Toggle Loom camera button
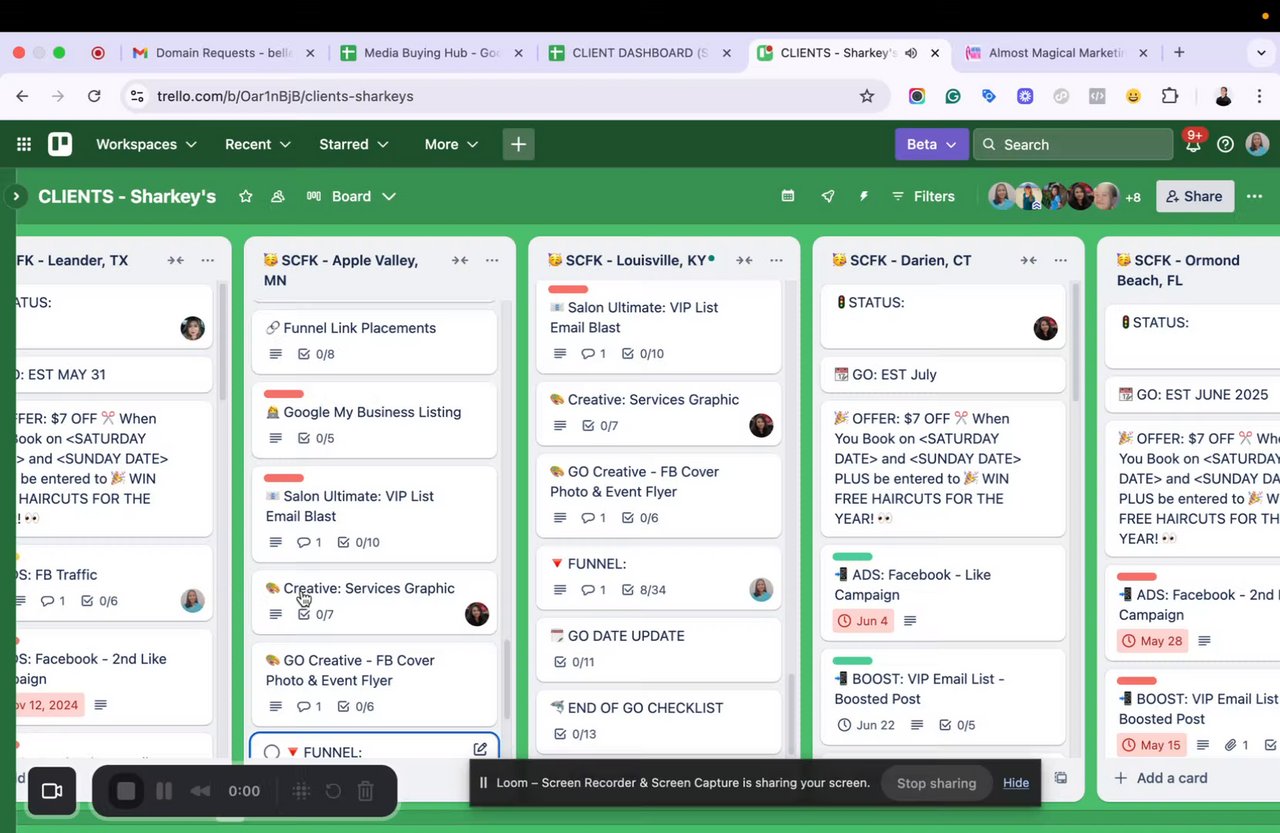This screenshot has height=833, width=1280. [52, 791]
